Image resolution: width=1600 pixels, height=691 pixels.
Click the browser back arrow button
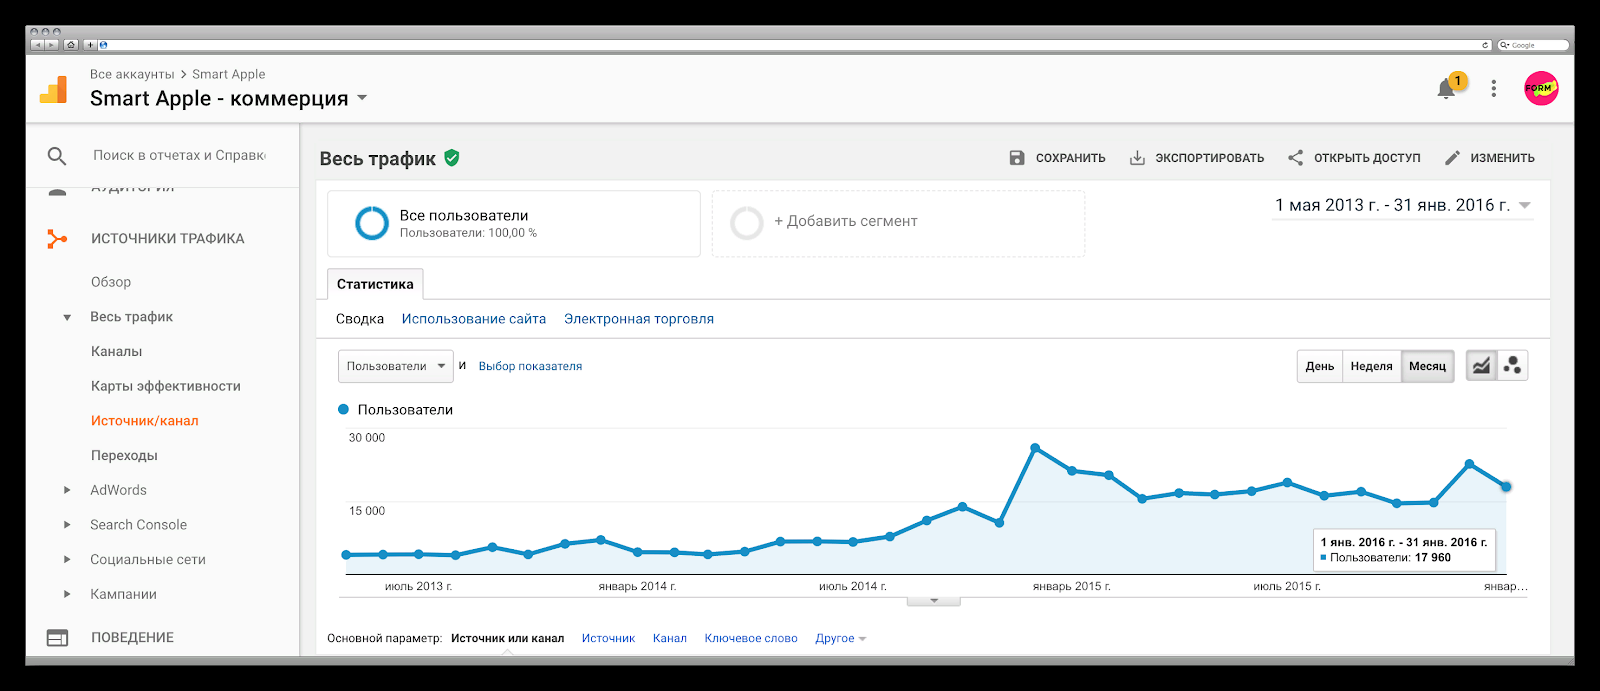pos(37,45)
